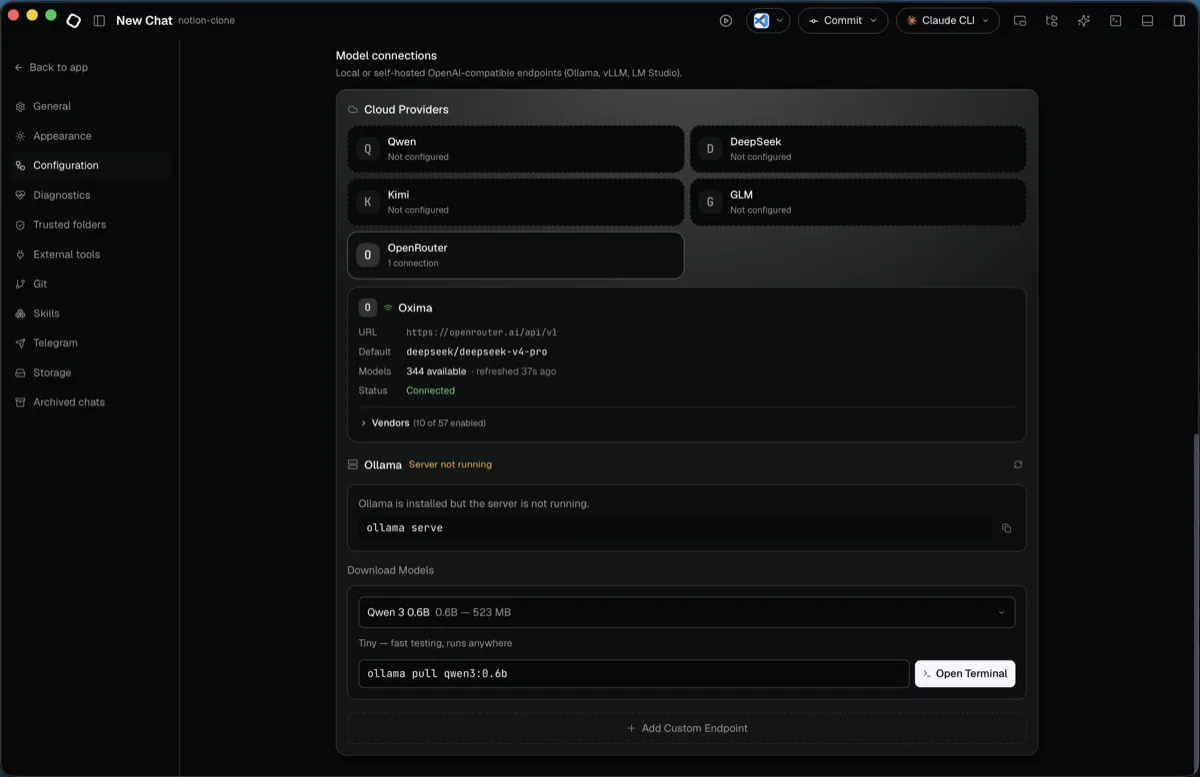Click the New Chat title
The height and width of the screenshot is (777, 1200).
click(x=144, y=20)
